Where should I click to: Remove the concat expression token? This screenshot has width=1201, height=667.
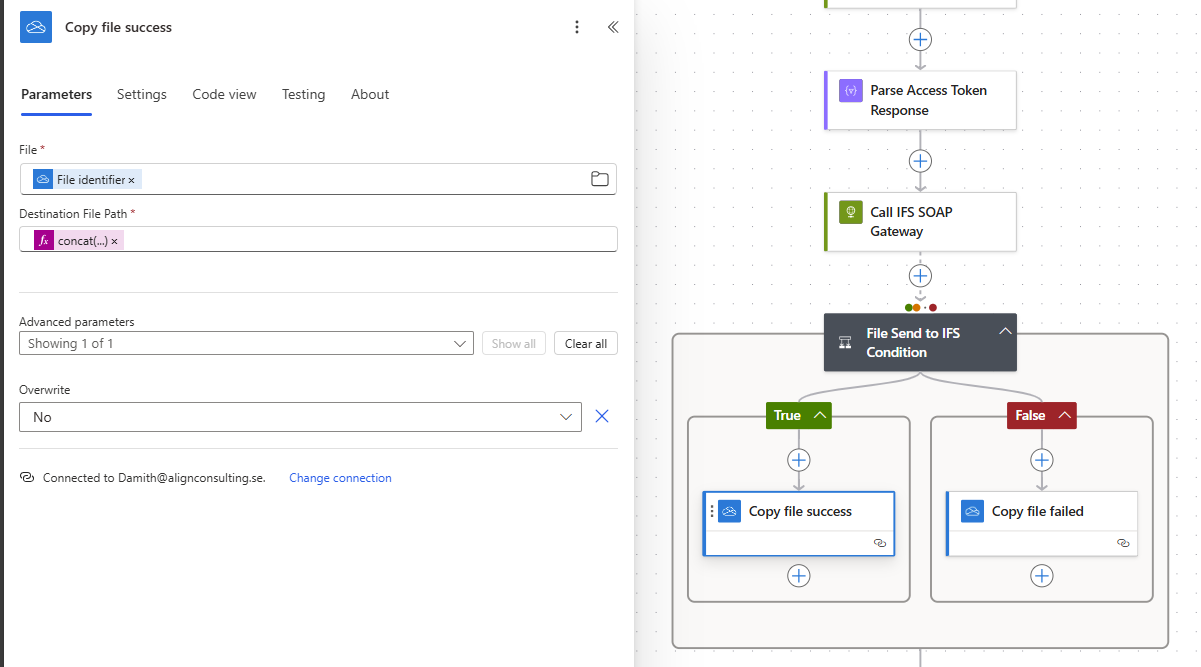coord(114,241)
